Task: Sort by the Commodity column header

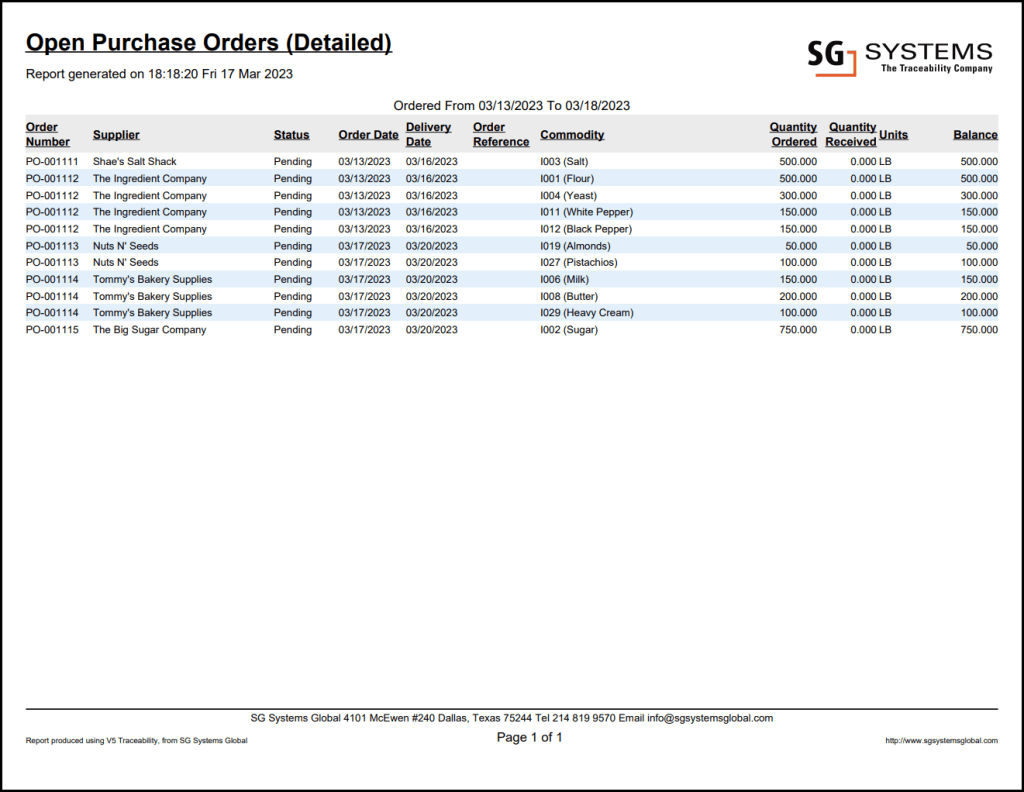Action: 571,134
